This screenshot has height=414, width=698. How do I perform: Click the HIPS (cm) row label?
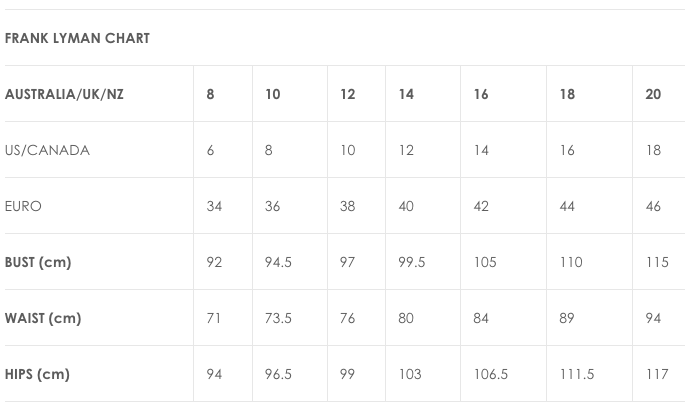tap(37, 374)
